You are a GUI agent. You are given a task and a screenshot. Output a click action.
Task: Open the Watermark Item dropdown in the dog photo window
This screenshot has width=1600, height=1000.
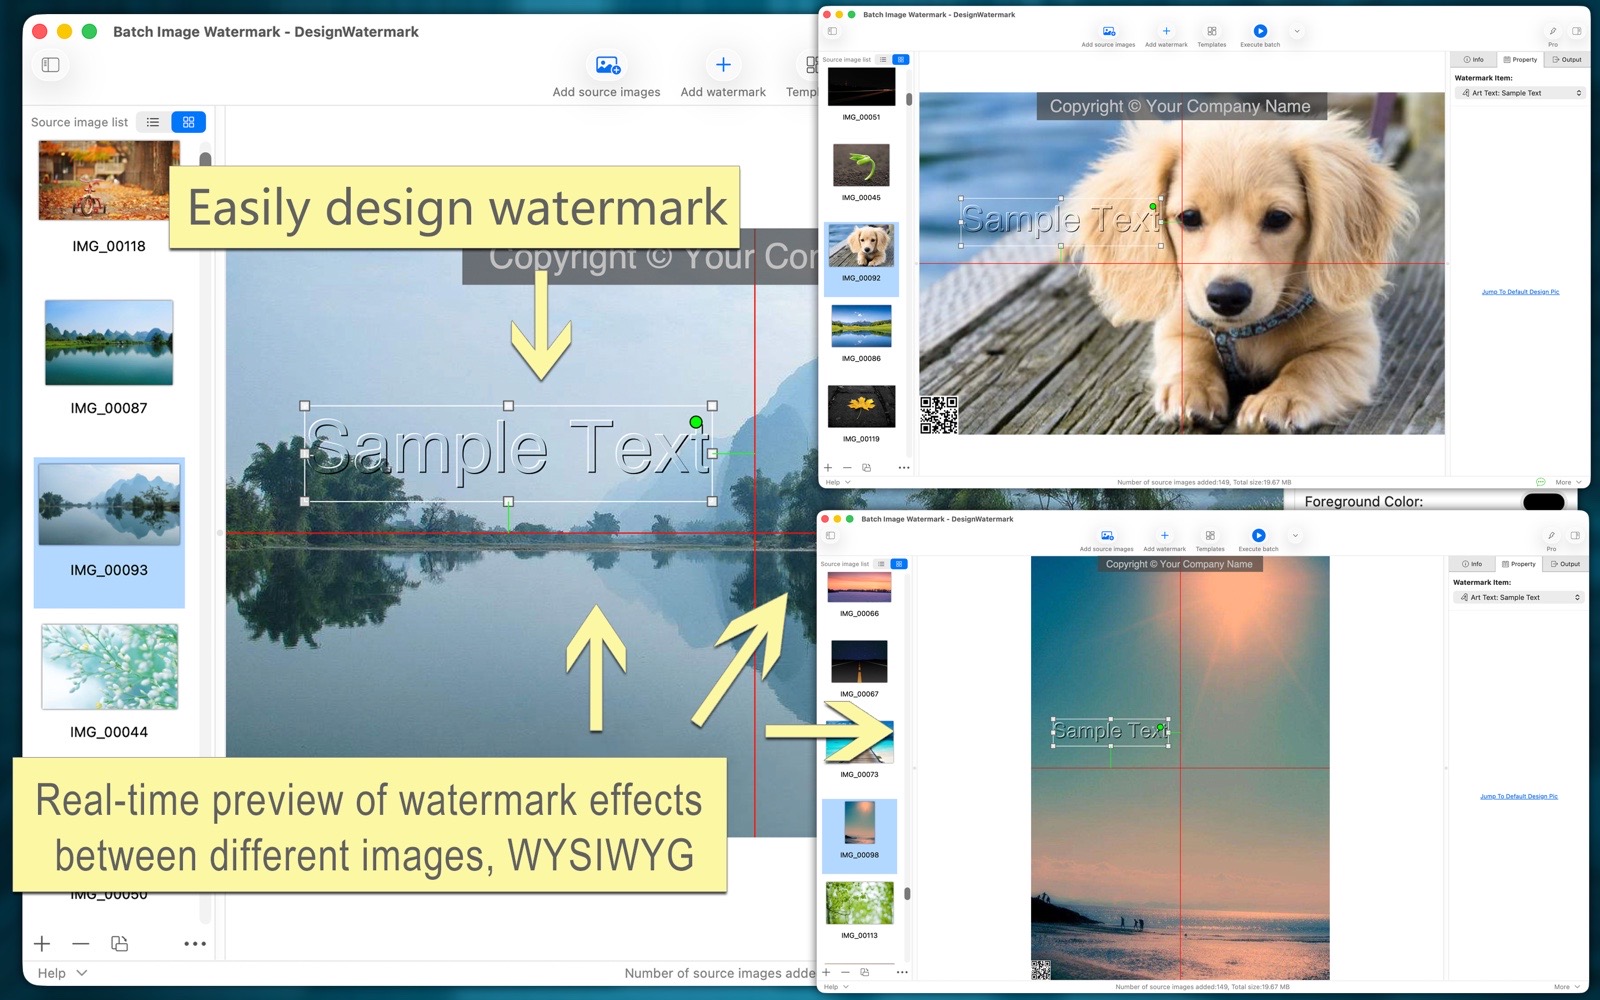pyautogui.click(x=1520, y=93)
